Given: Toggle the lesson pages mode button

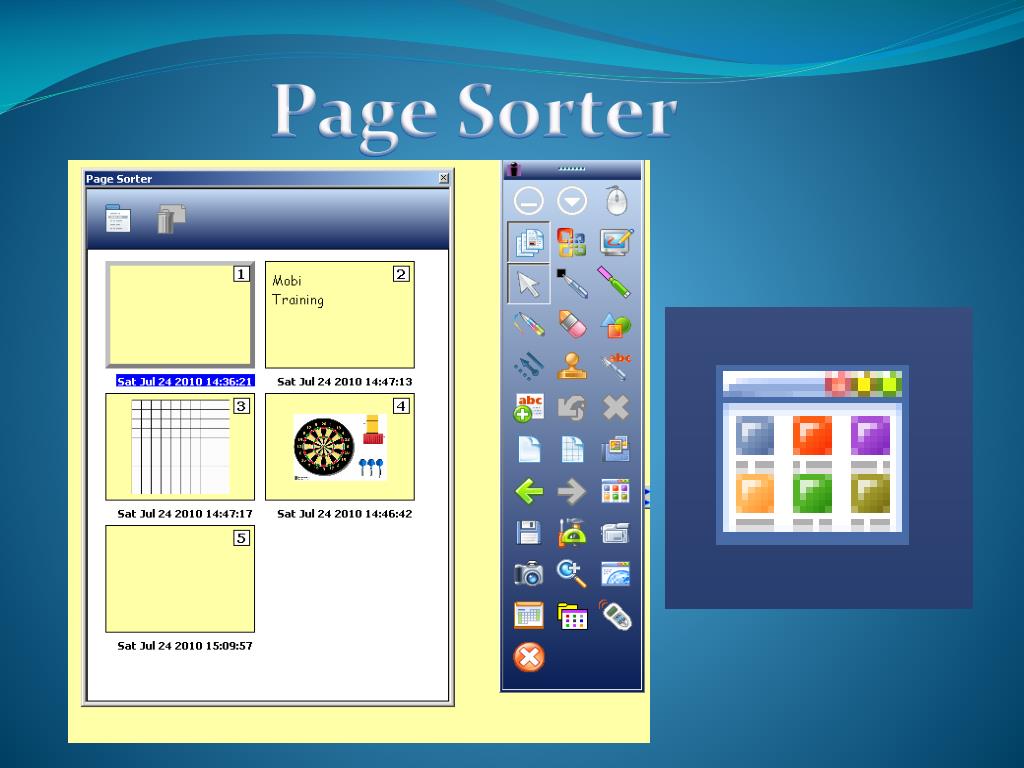Looking at the screenshot, I should point(529,242).
